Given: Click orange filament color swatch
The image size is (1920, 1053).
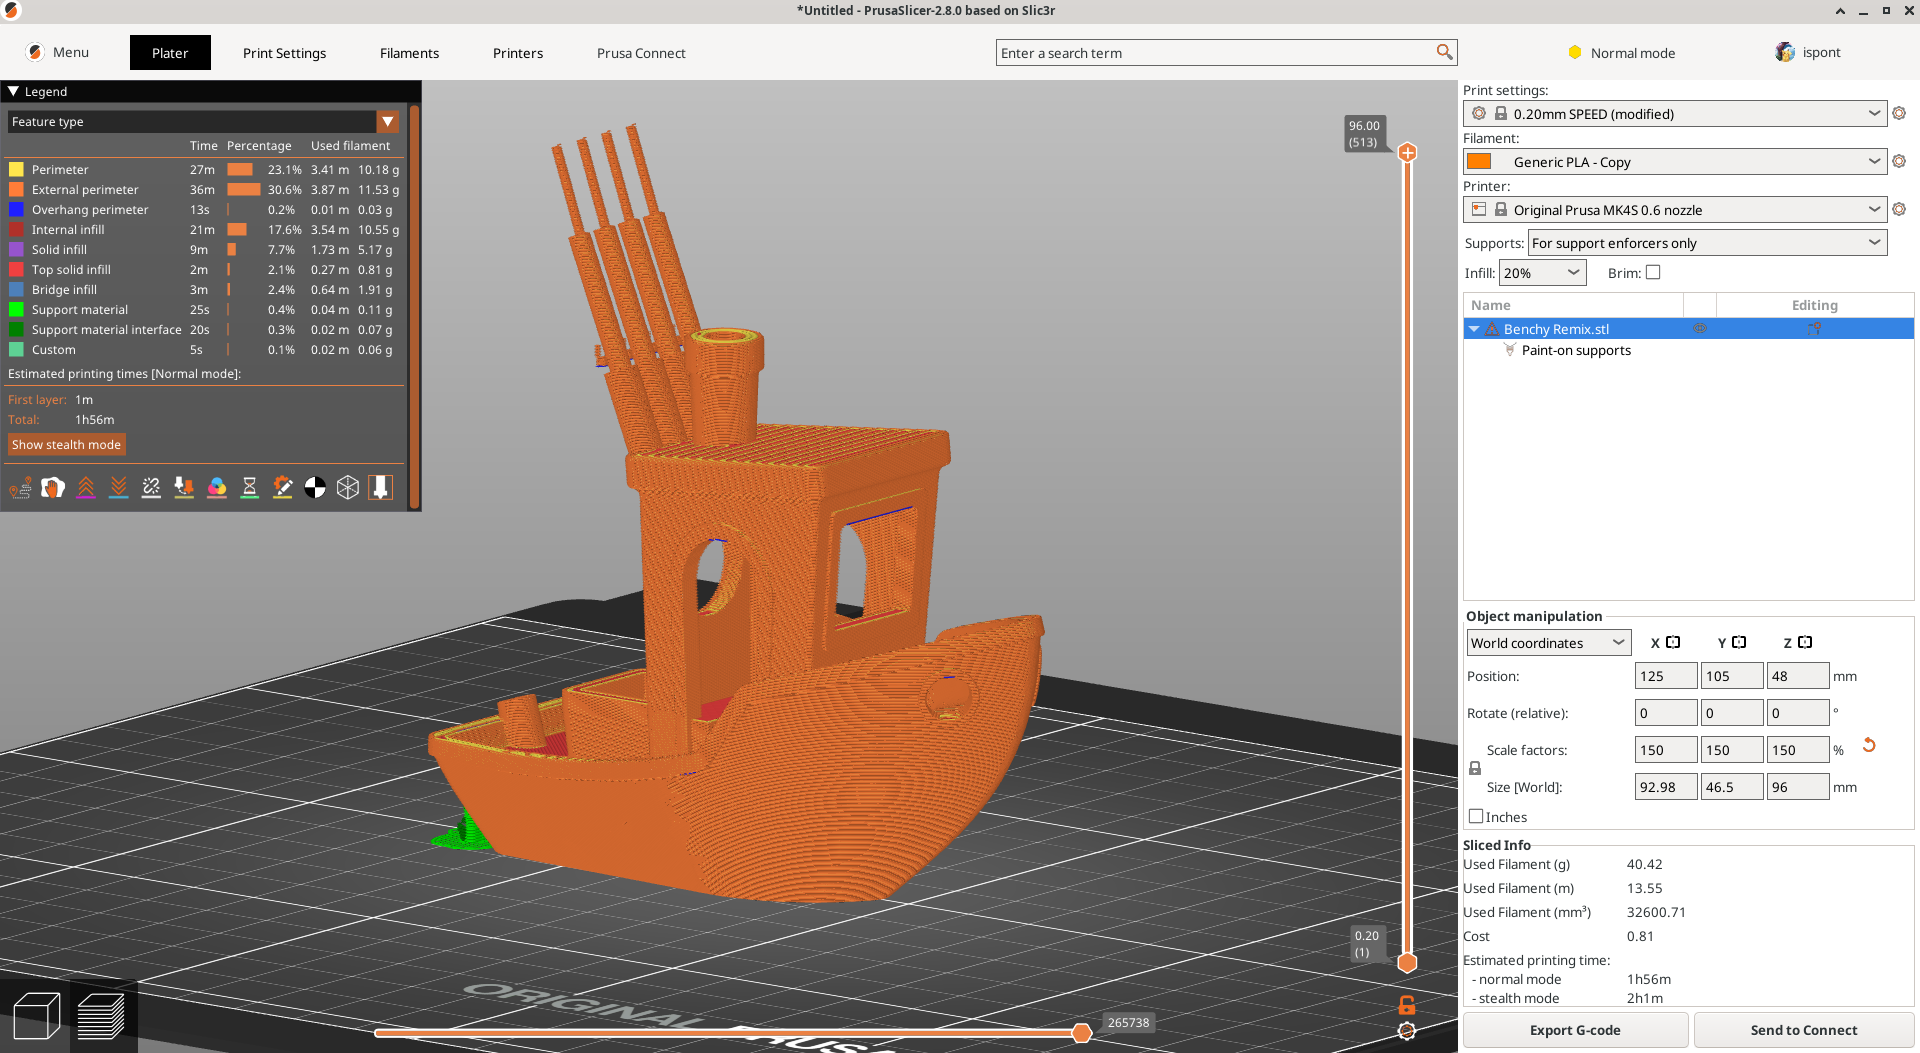Looking at the screenshot, I should tap(1479, 161).
